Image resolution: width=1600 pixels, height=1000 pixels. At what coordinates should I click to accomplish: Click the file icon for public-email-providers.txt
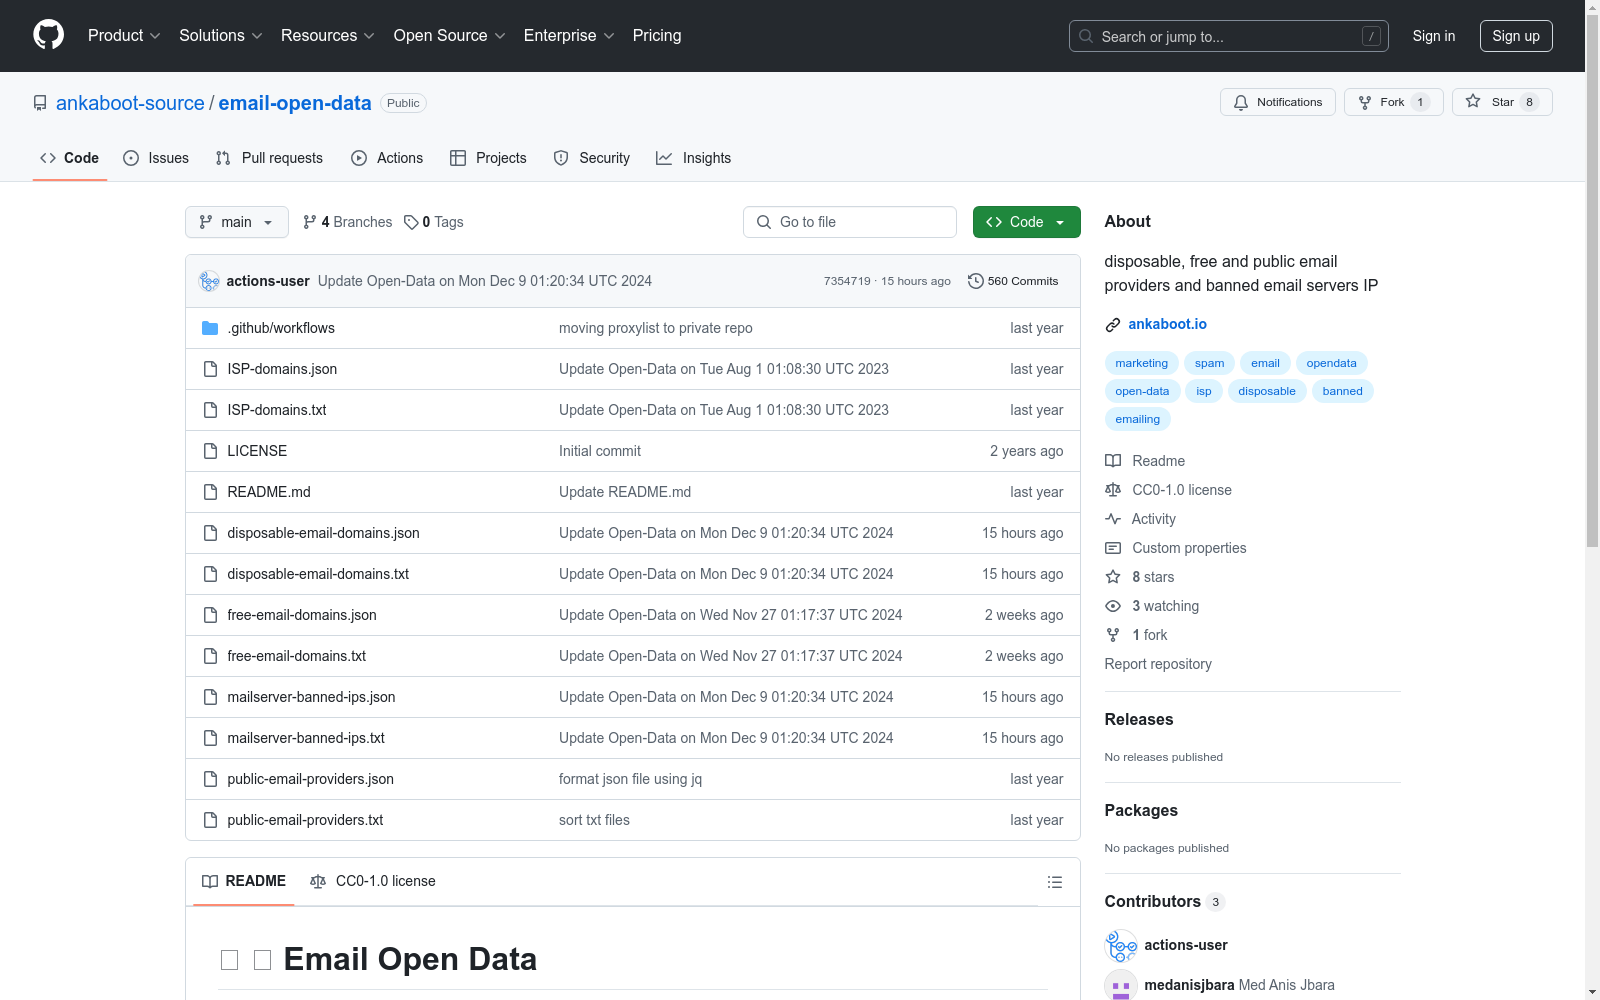[210, 820]
